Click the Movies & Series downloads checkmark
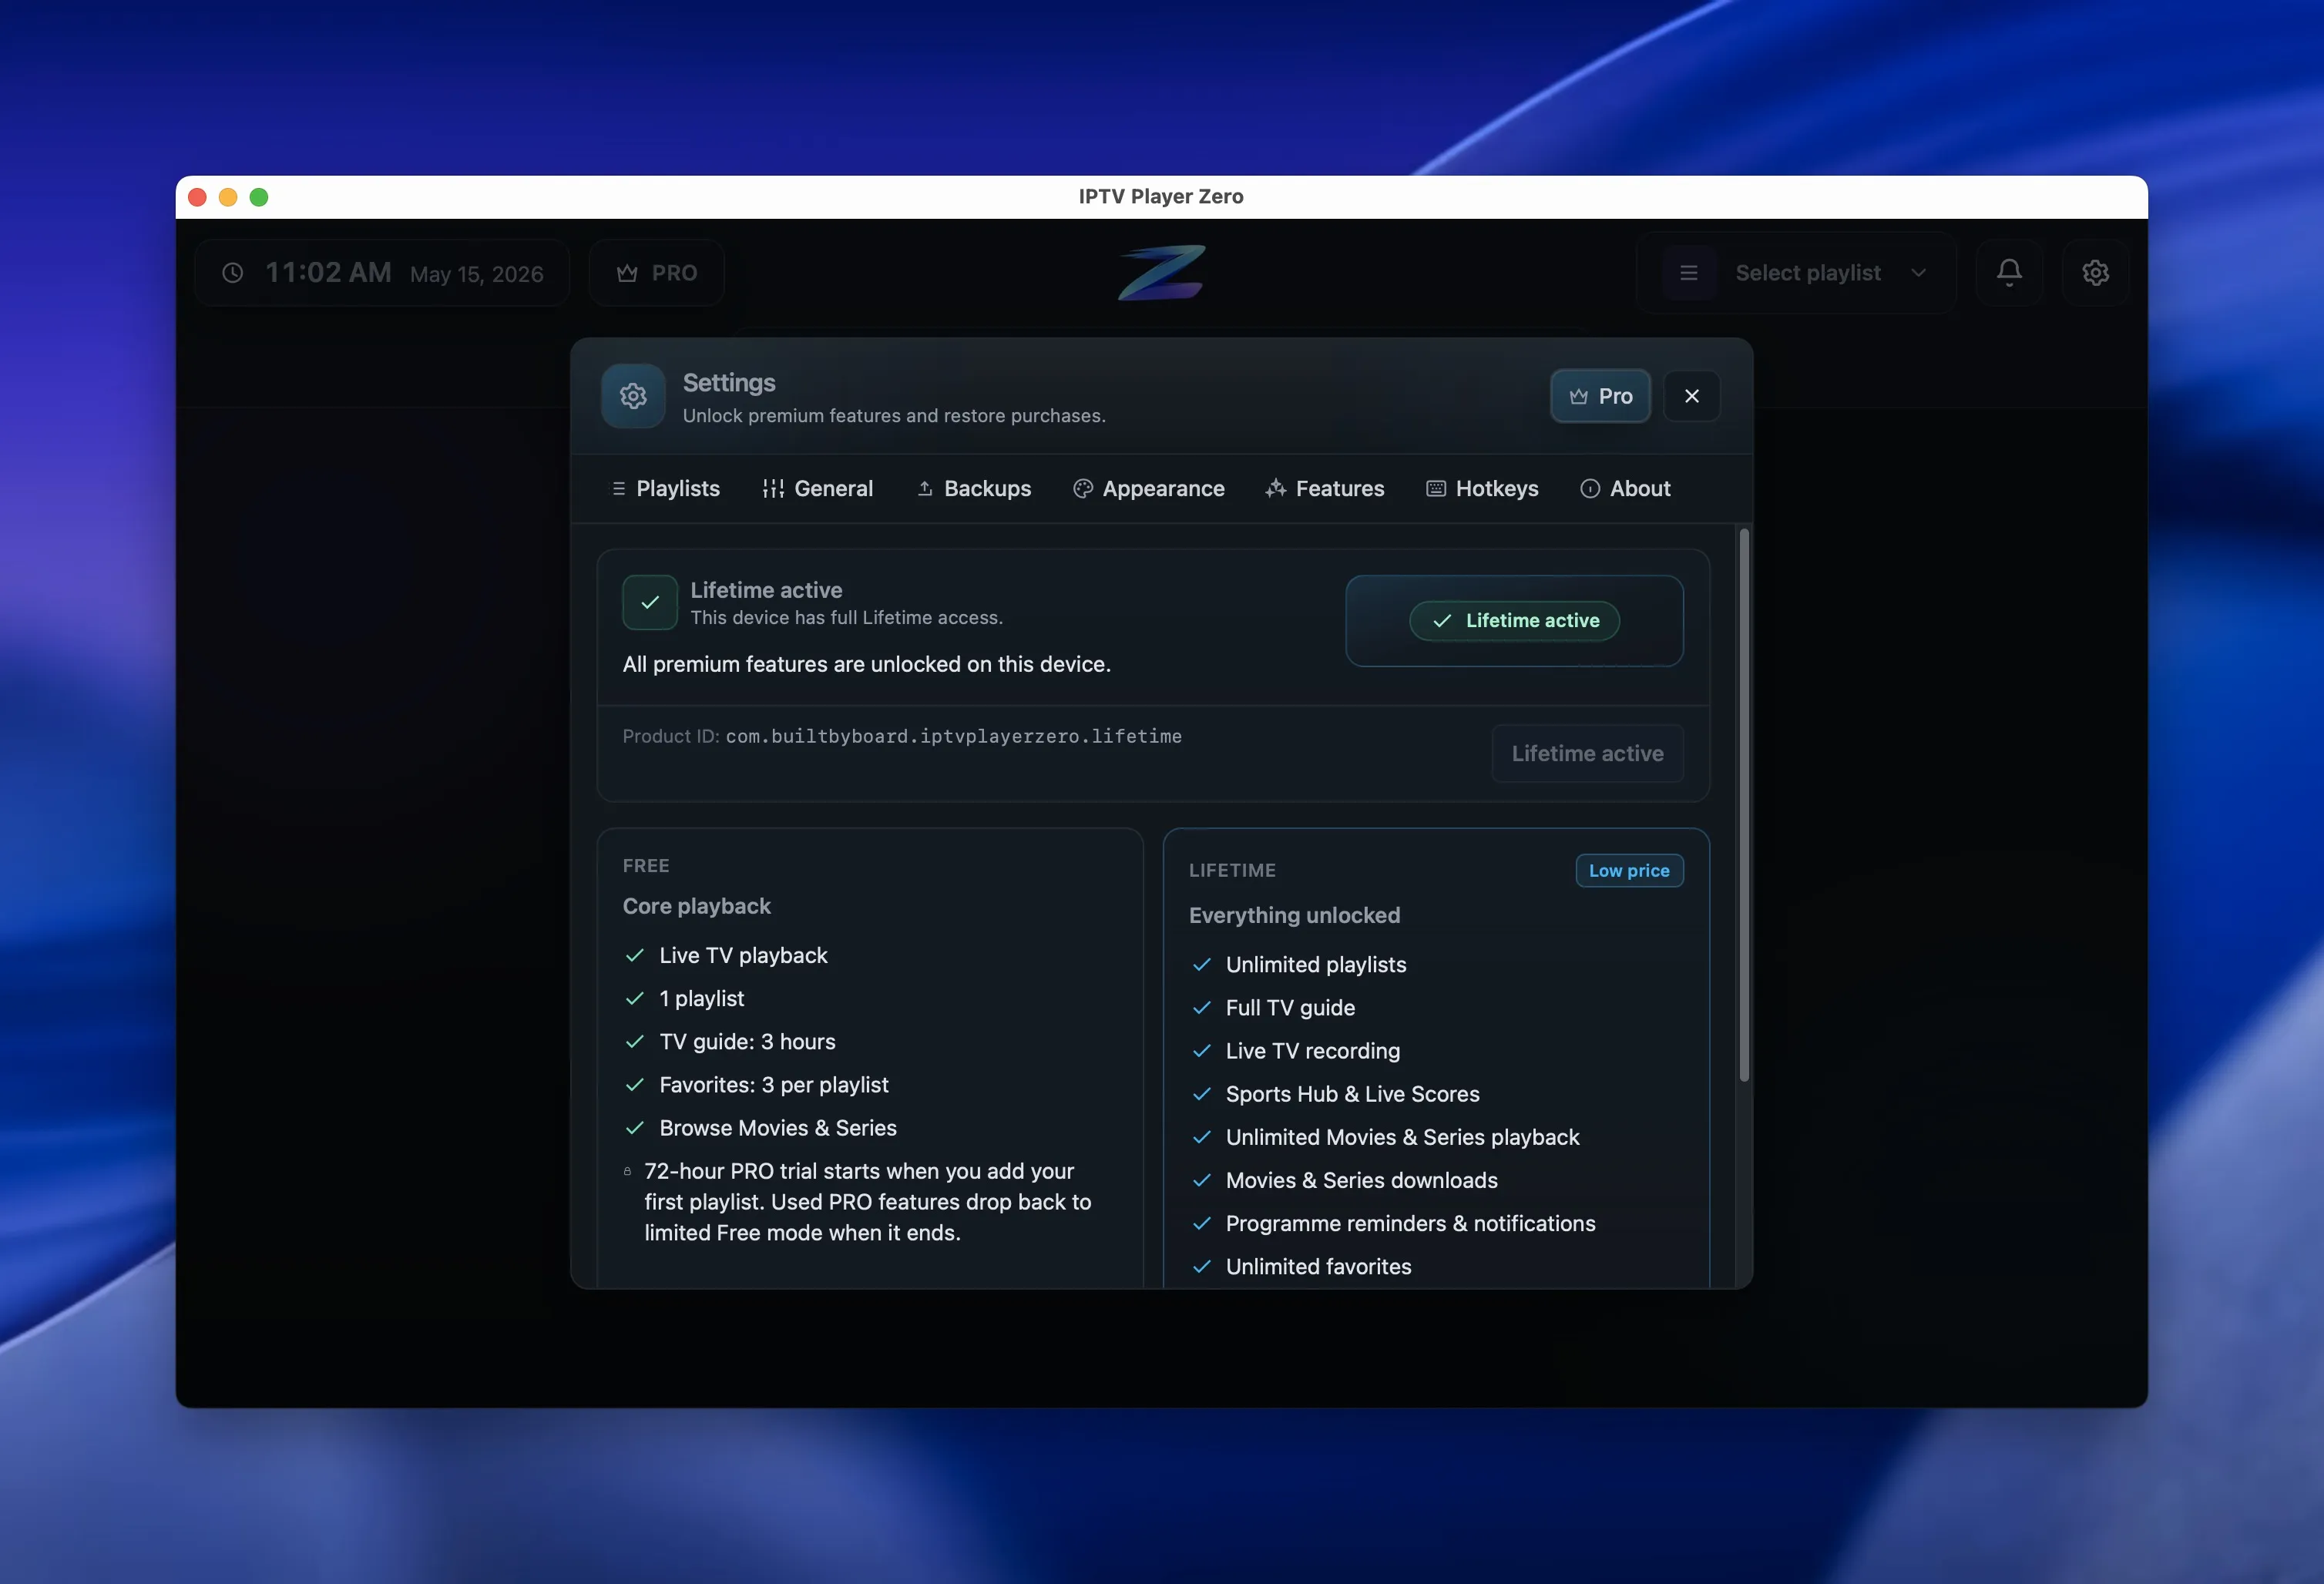 point(1202,1180)
